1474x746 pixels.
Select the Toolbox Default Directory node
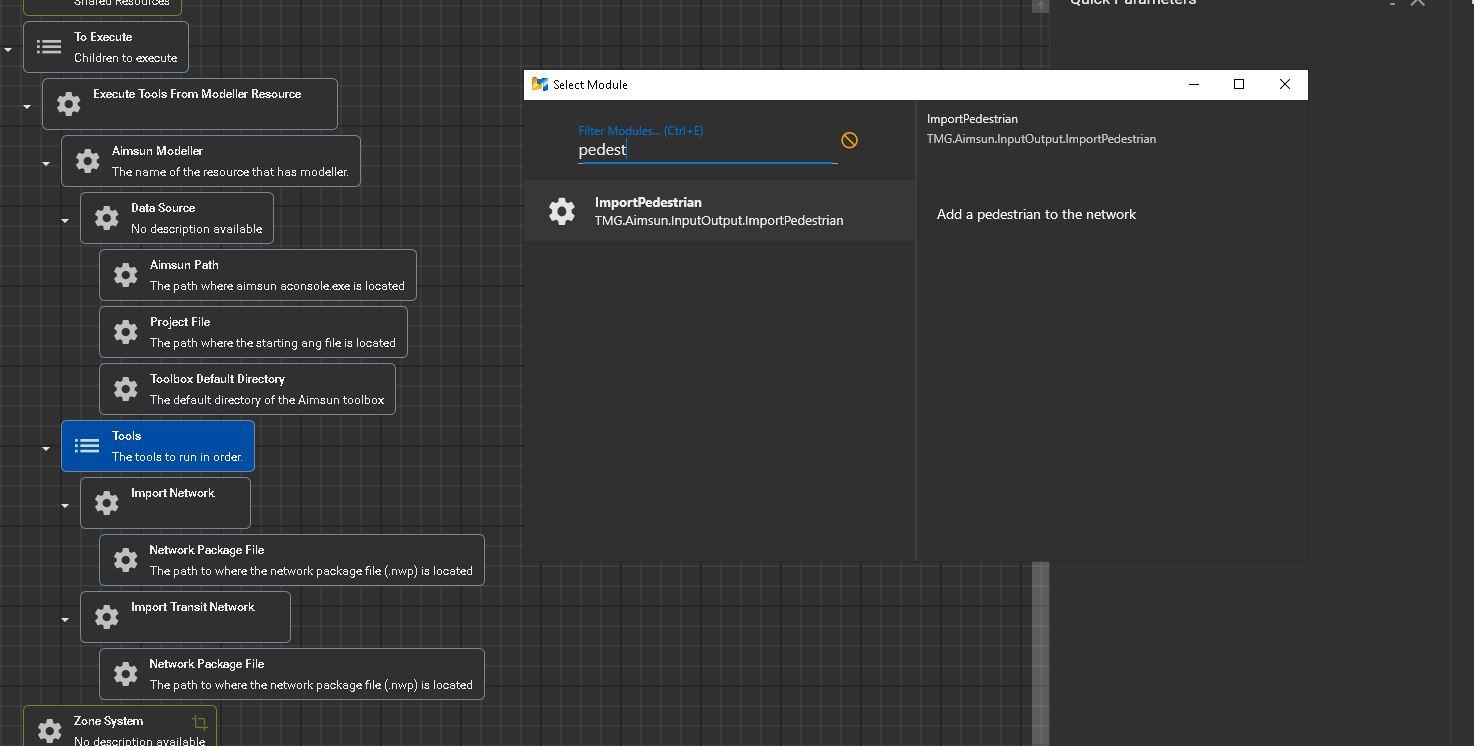(247, 389)
